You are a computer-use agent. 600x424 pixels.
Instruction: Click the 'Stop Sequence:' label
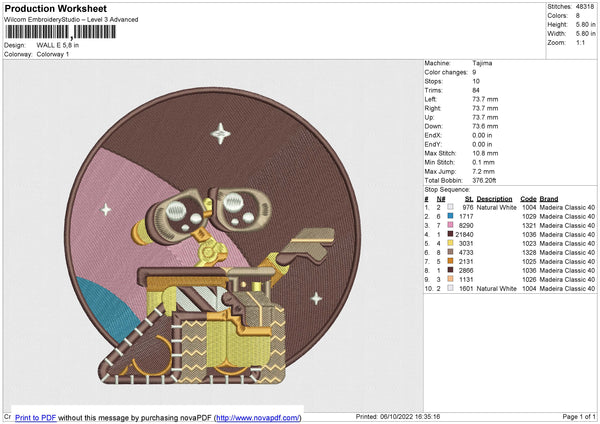(x=447, y=190)
